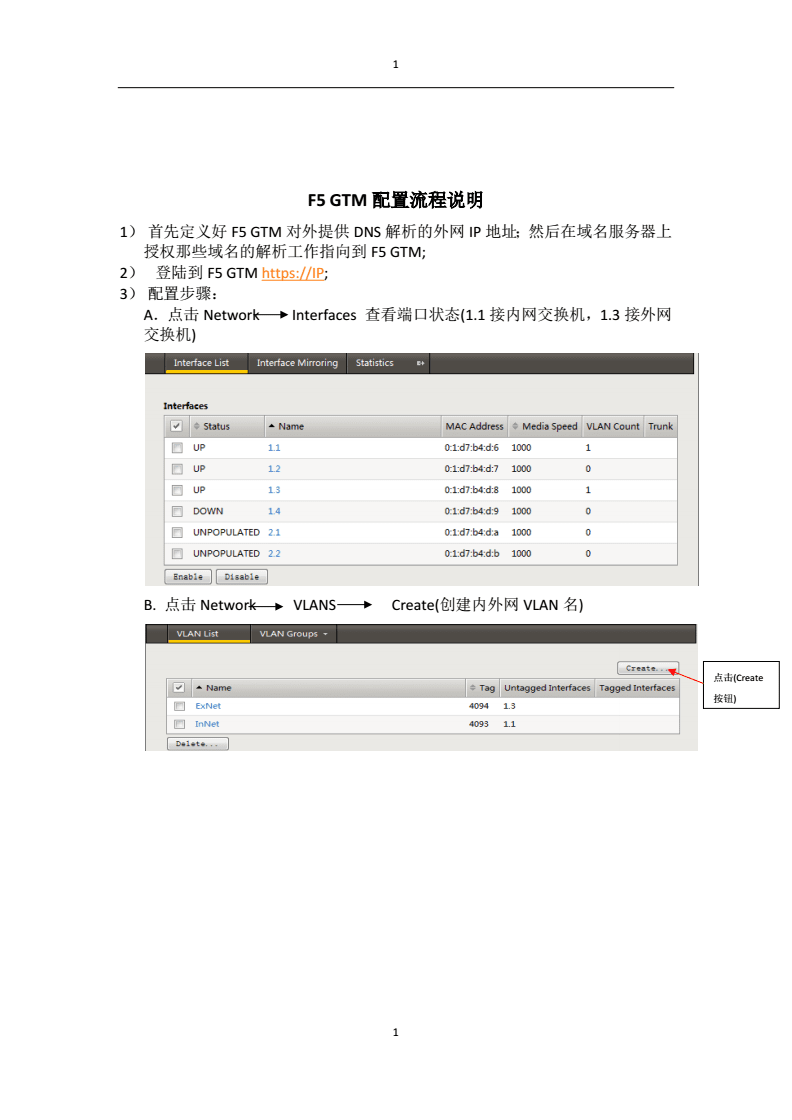Click the MAC Address column header

474,426
